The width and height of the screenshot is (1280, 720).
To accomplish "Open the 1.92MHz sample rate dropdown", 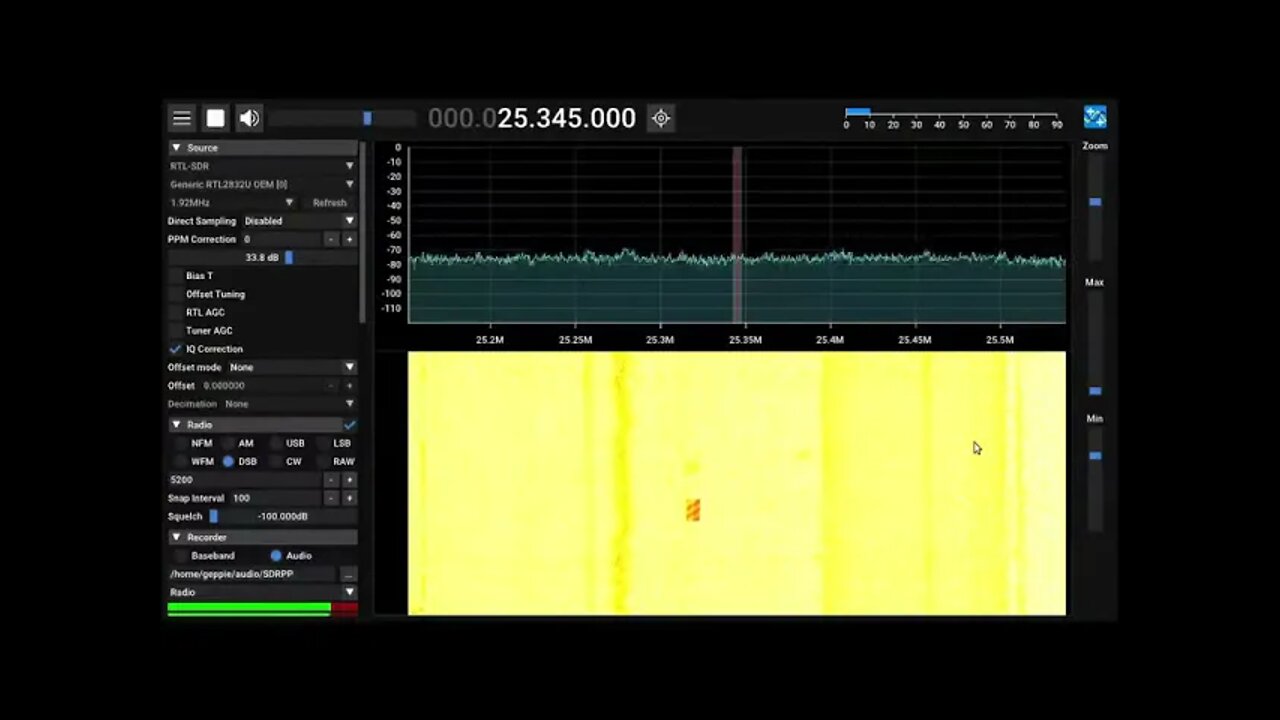I will tap(232, 203).
